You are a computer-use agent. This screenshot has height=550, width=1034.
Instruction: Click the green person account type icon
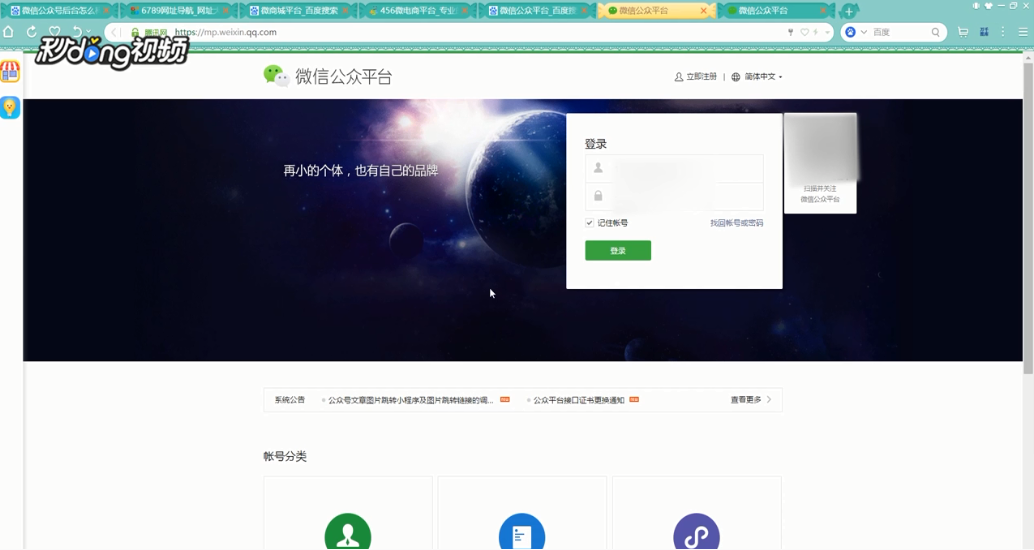[348, 532]
